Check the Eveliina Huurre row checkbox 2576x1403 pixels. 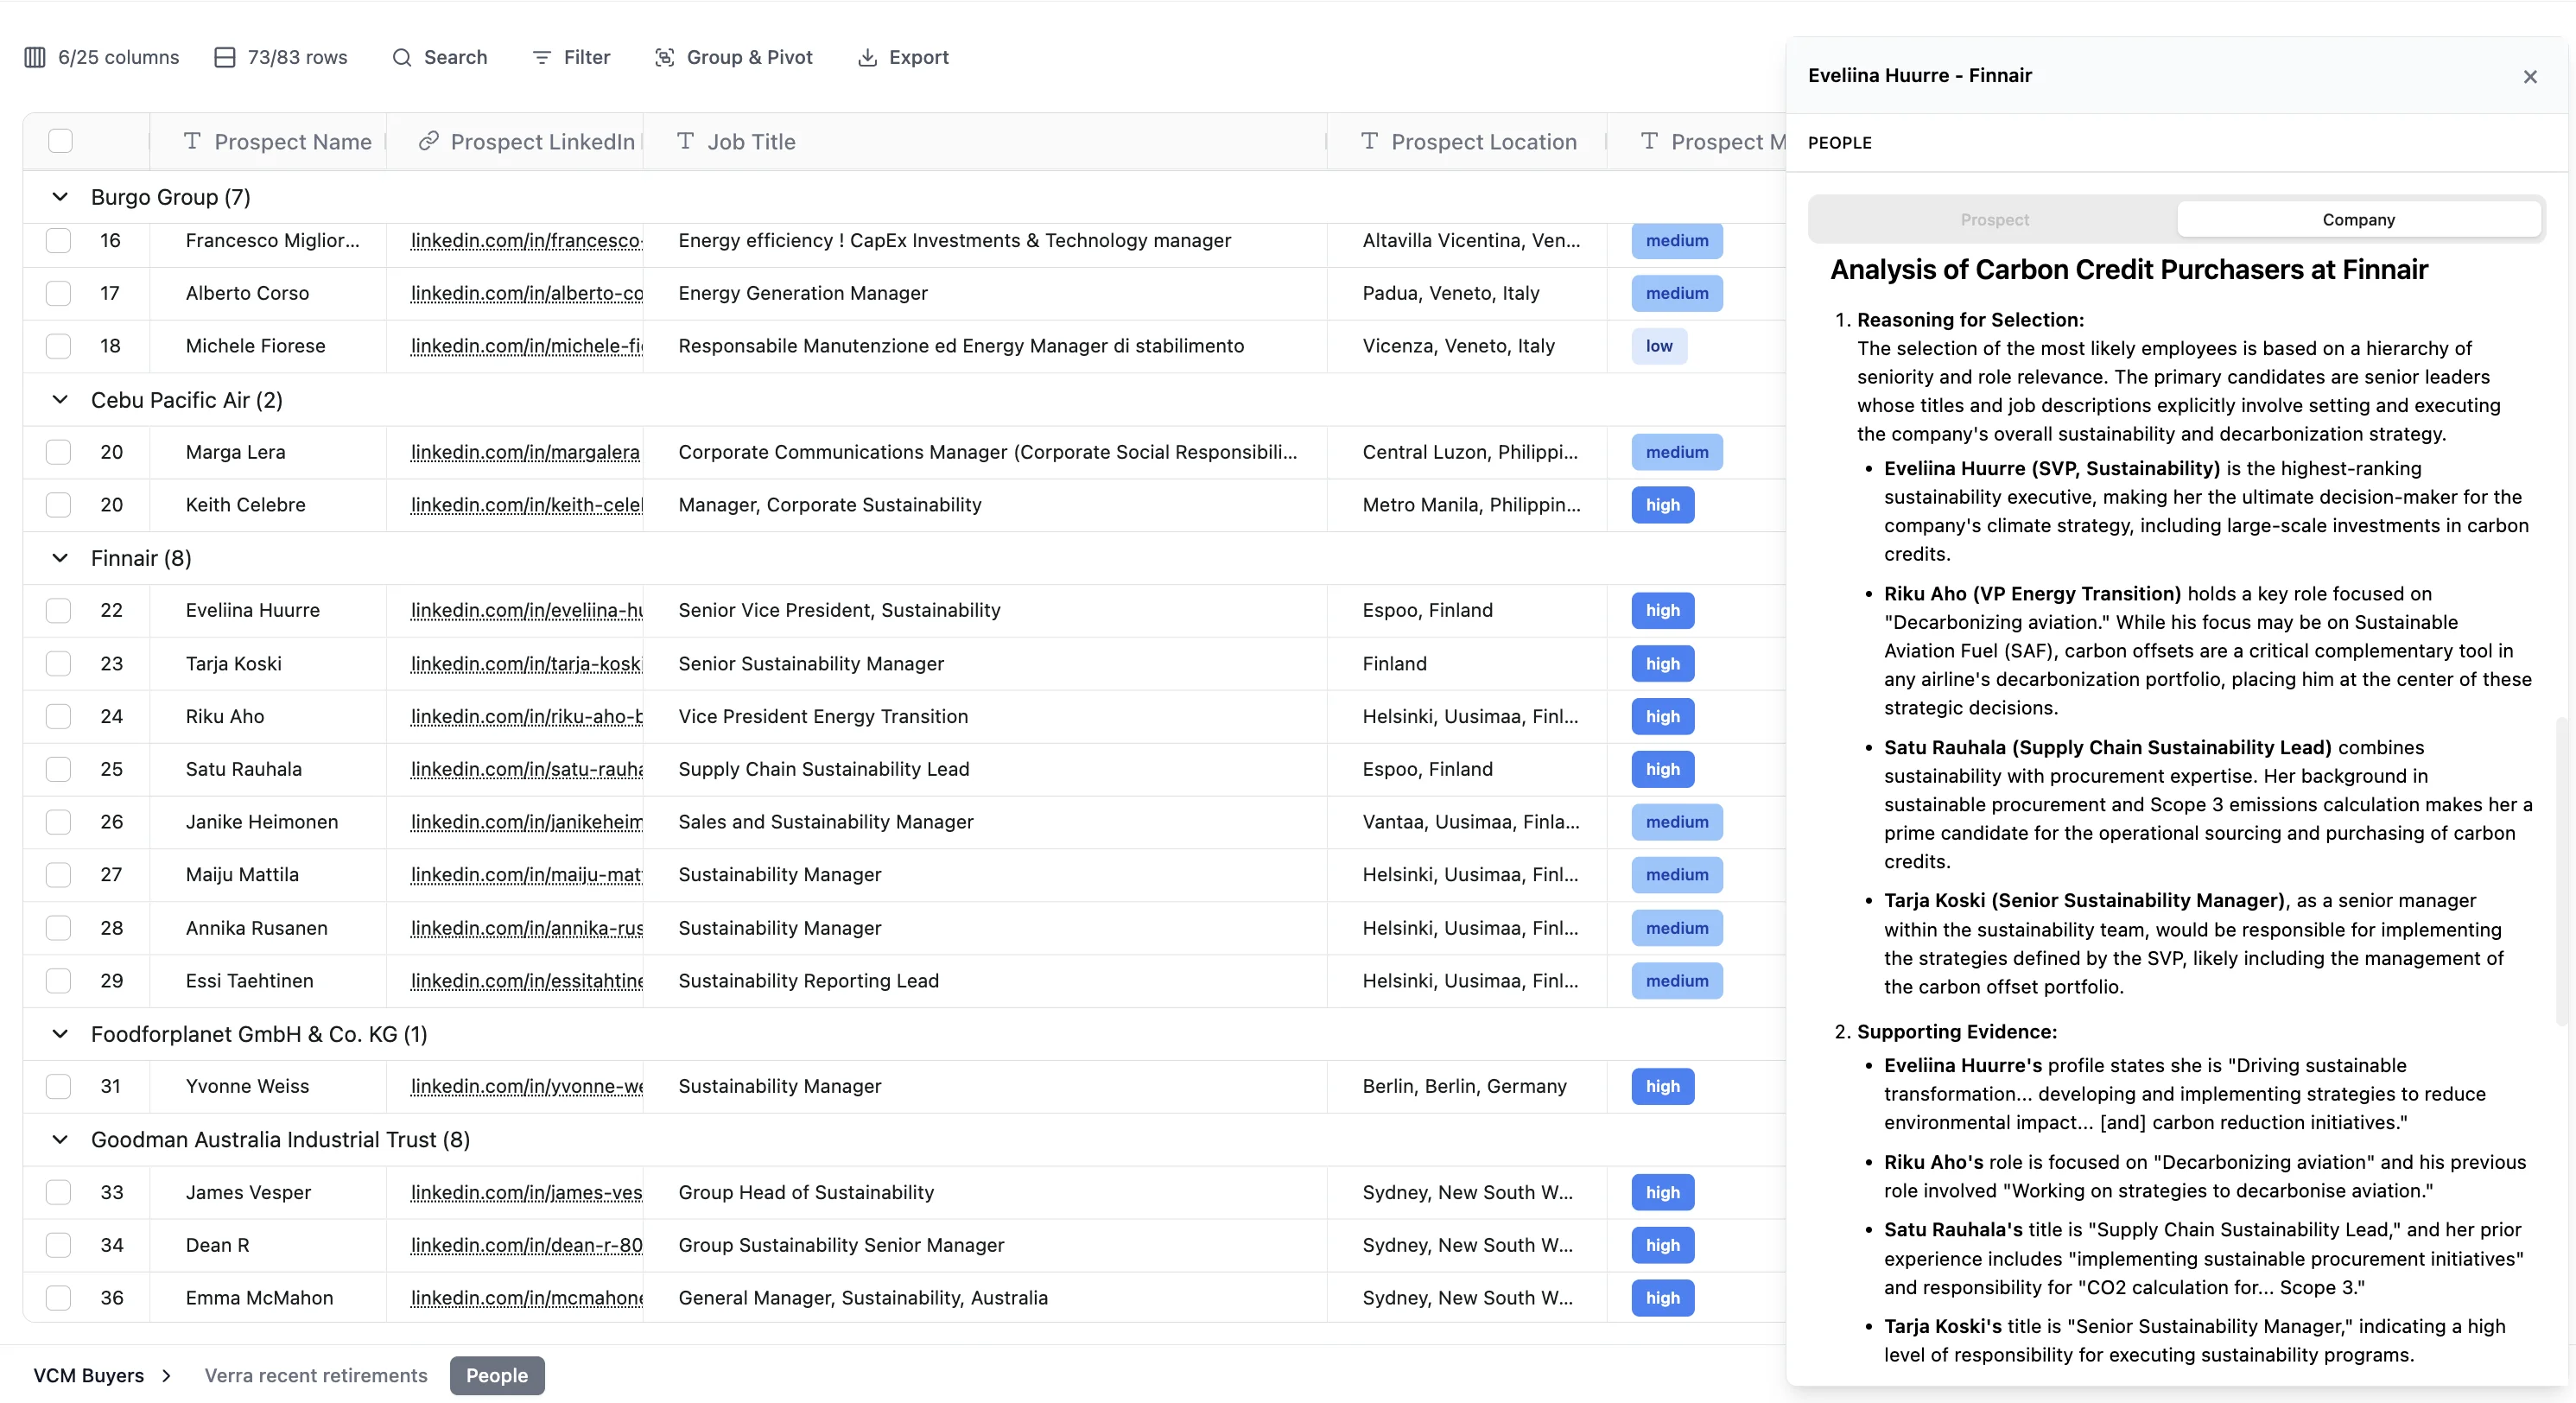pyautogui.click(x=59, y=610)
